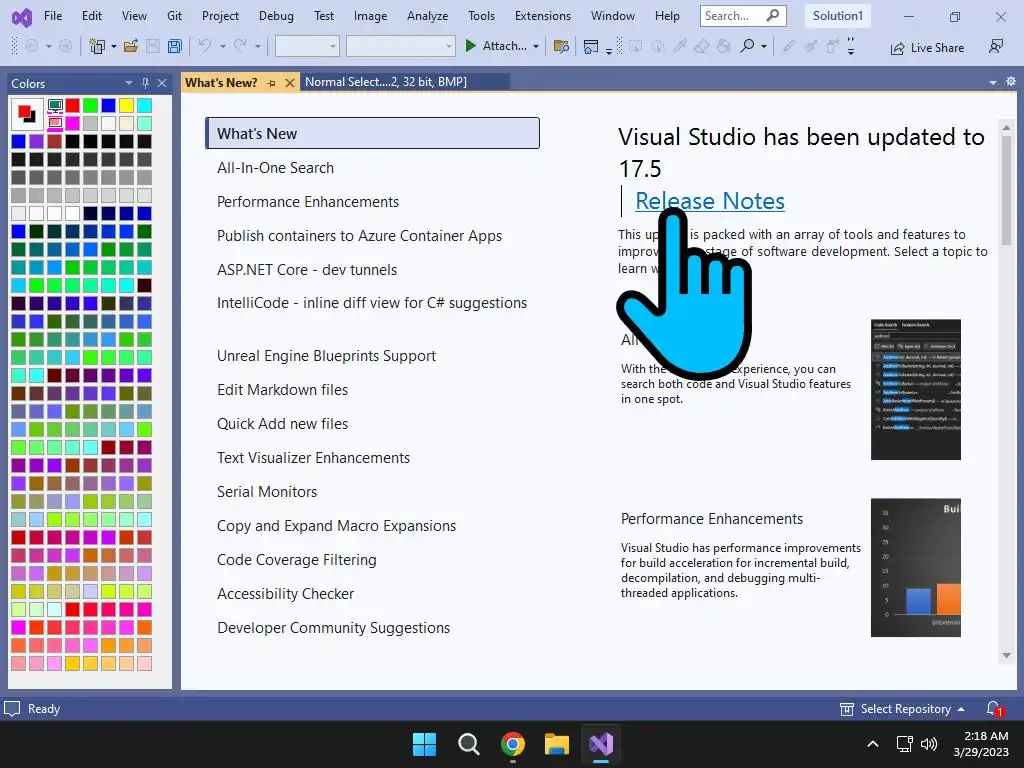Image resolution: width=1024 pixels, height=768 pixels.
Task: Open the Git menu
Action: [174, 16]
